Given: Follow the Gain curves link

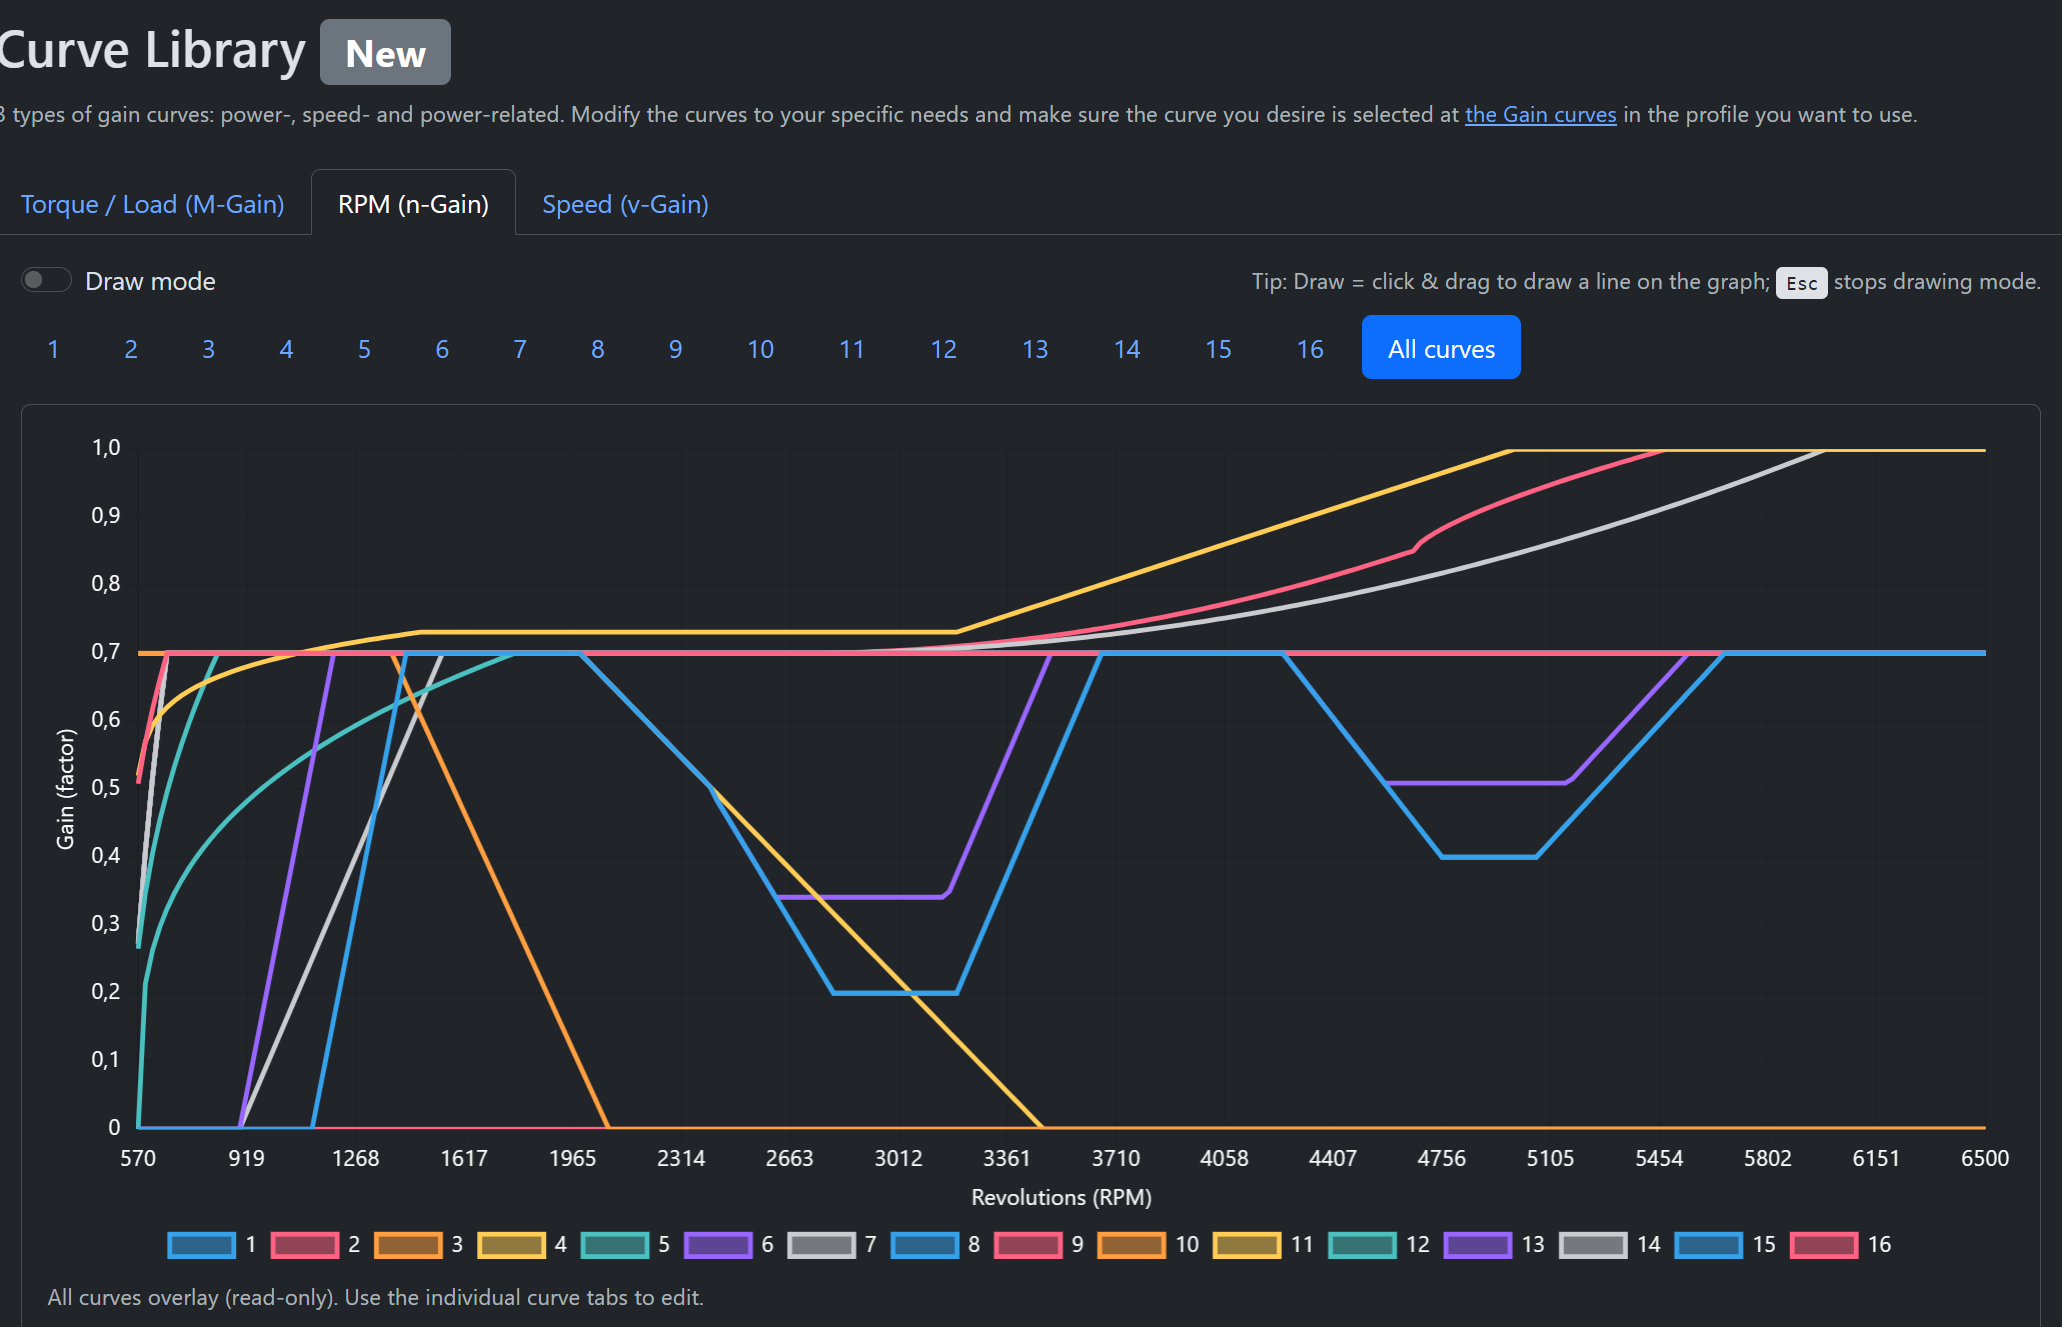Looking at the screenshot, I should tap(1540, 115).
